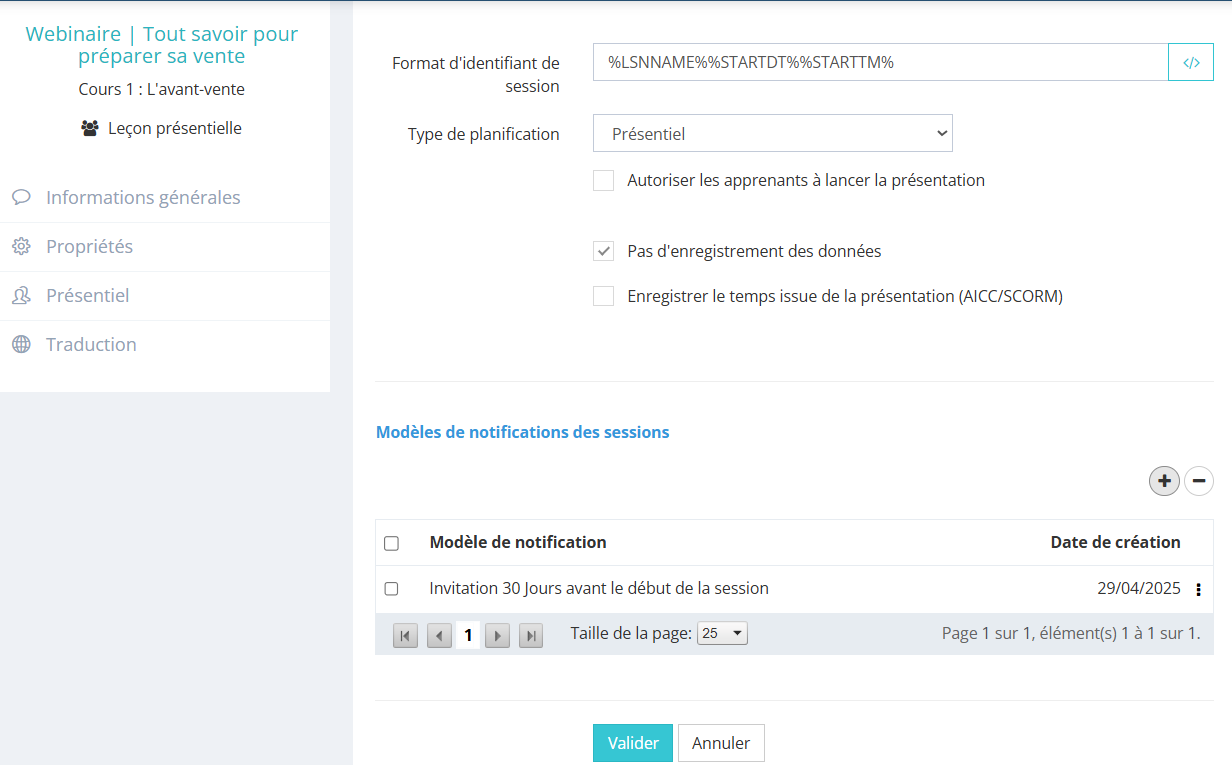Jump to last page of notification list
1232x765 pixels.
pyautogui.click(x=531, y=635)
